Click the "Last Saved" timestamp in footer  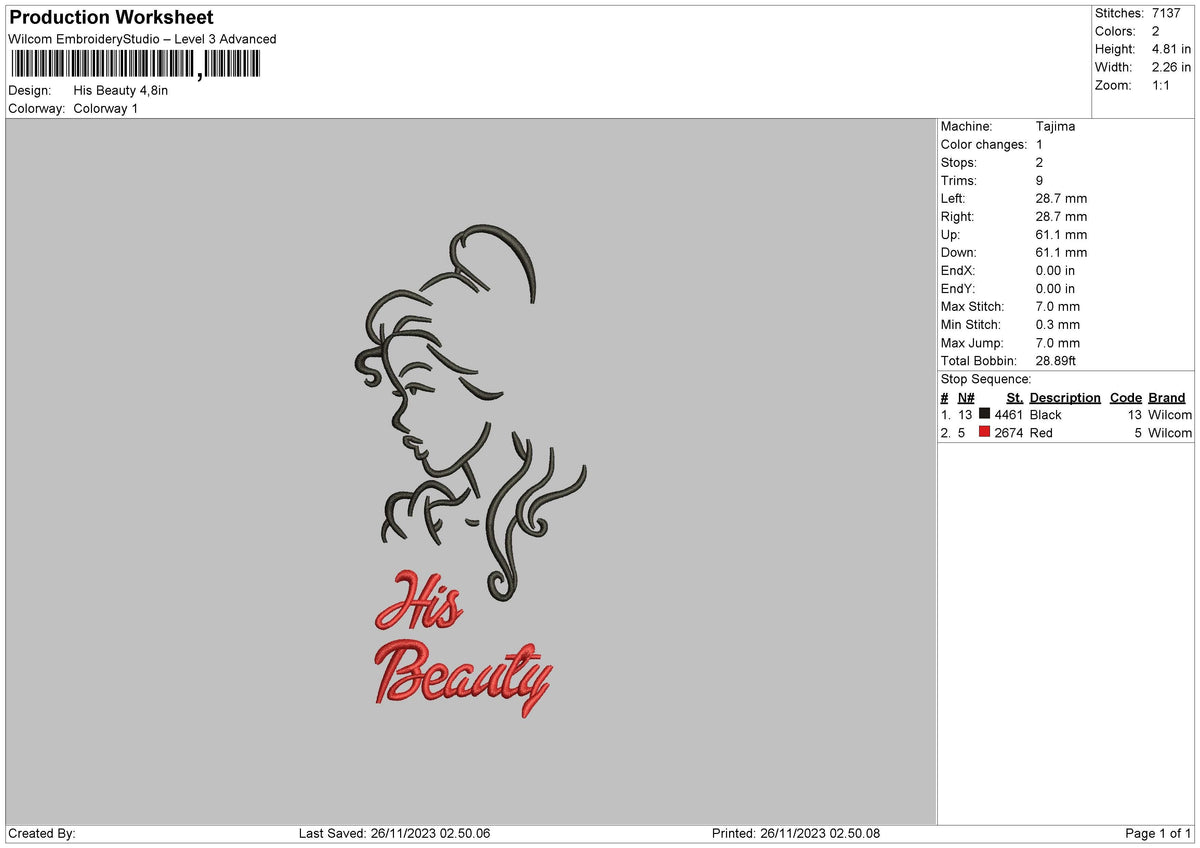pos(394,833)
